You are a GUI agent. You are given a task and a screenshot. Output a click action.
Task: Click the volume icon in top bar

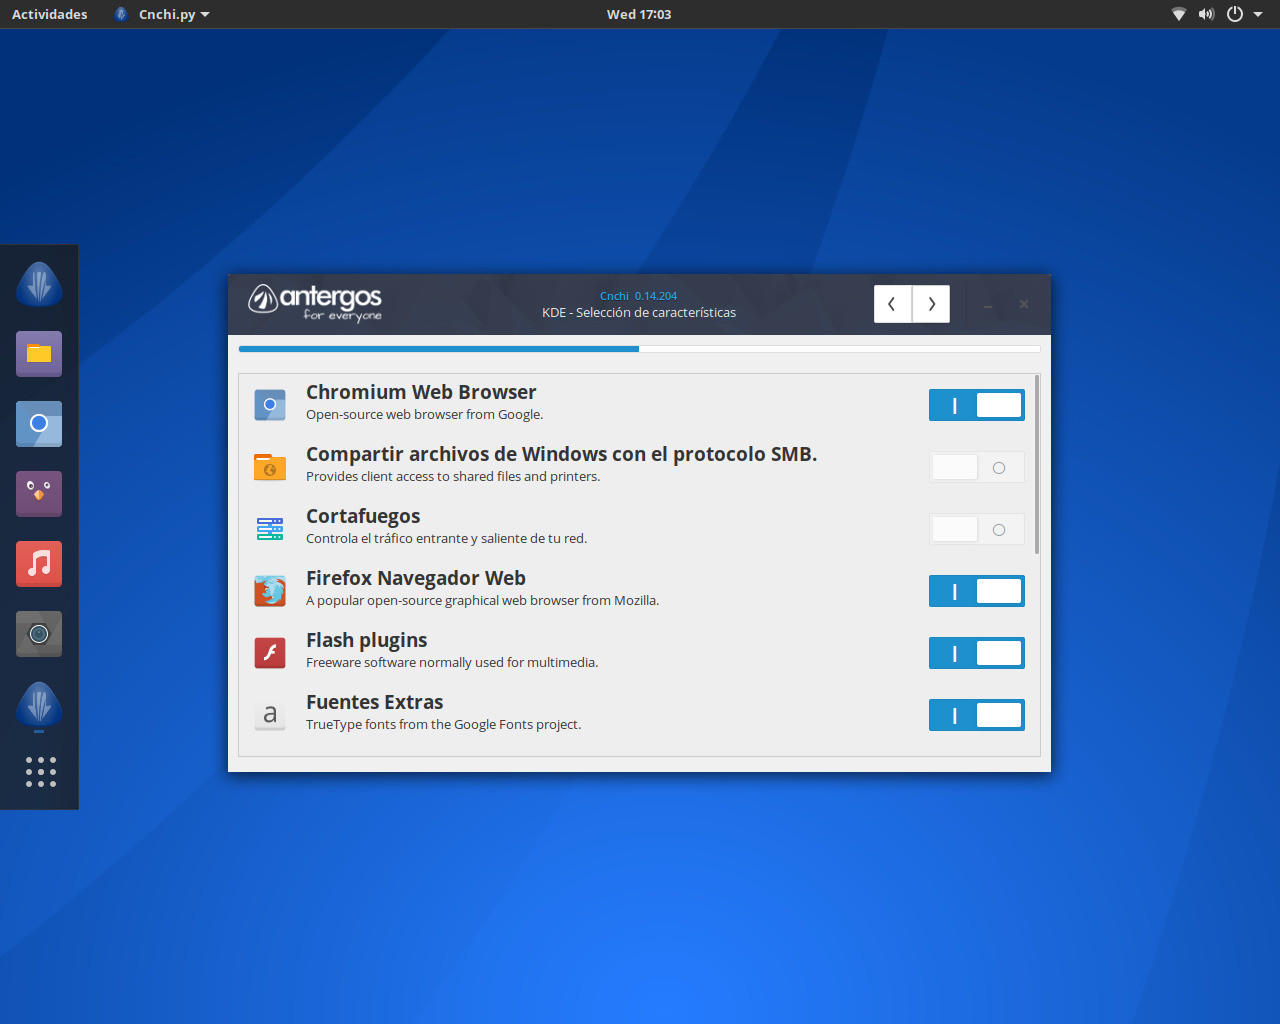click(x=1206, y=14)
